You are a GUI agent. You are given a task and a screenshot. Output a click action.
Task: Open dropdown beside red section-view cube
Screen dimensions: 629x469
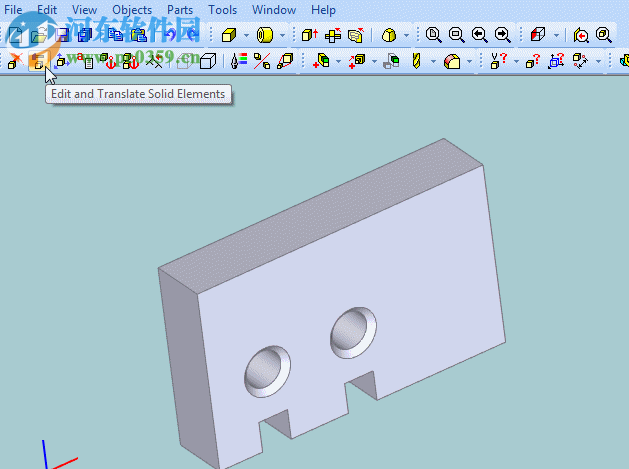pyautogui.click(x=556, y=35)
